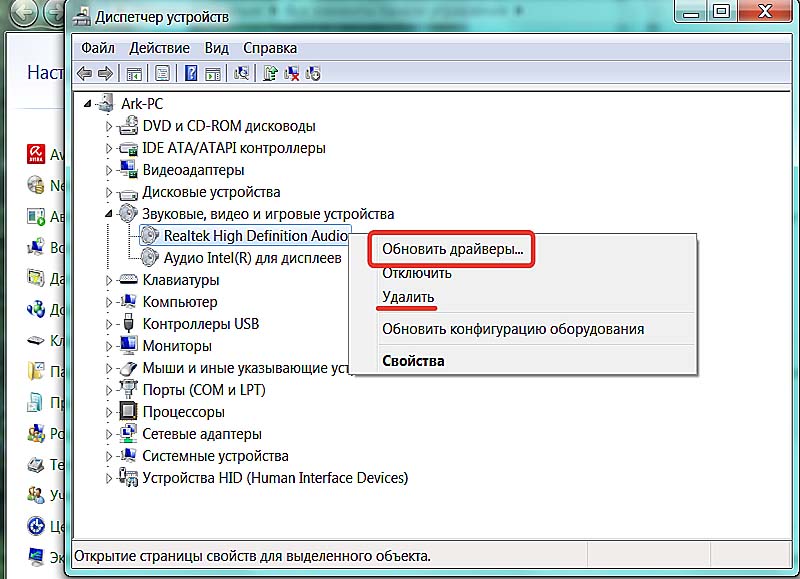Screen dimensions: 800x579
Task: Open Свойства from the context menu
Action: click(x=413, y=360)
